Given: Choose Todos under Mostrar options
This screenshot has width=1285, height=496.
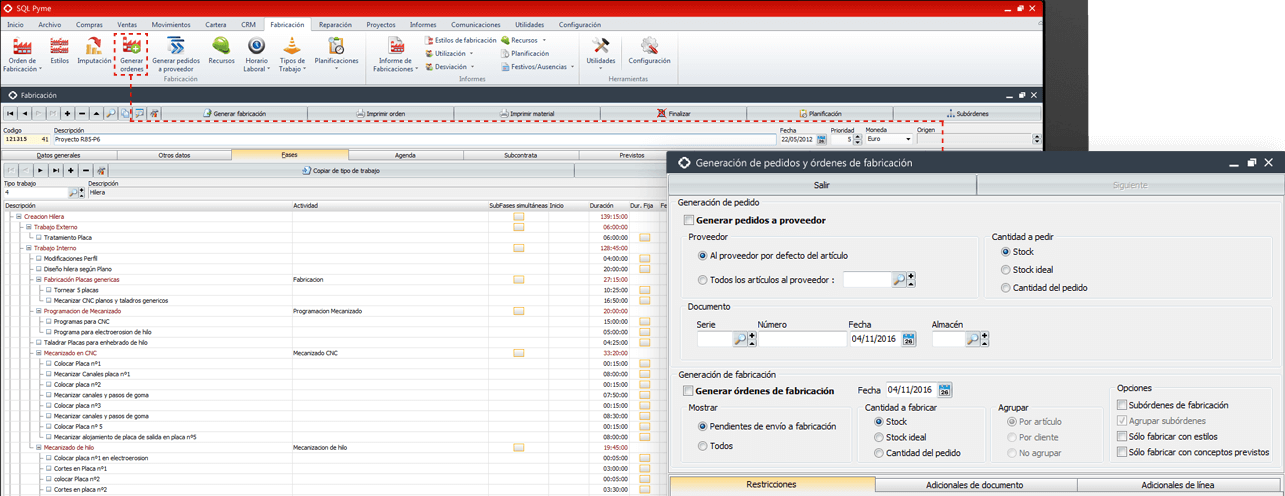Looking at the screenshot, I should tap(703, 446).
